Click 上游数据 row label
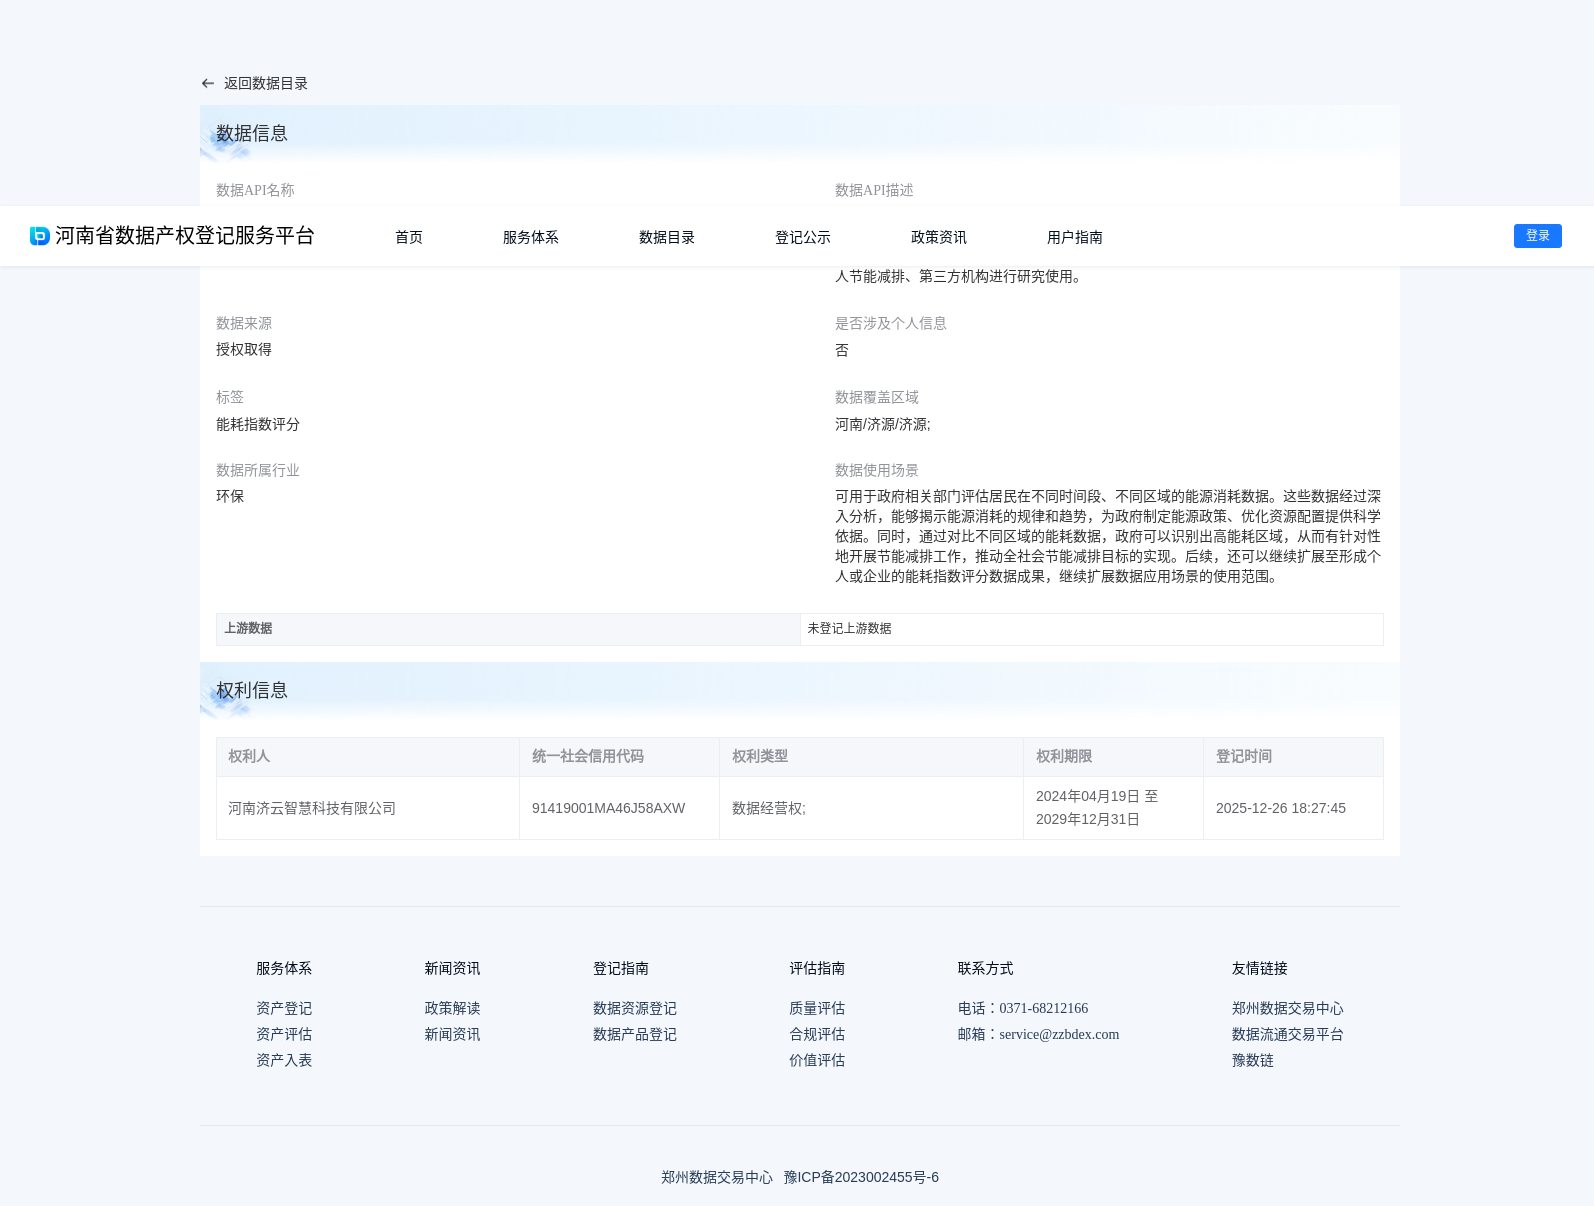The image size is (1594, 1206). (x=508, y=629)
